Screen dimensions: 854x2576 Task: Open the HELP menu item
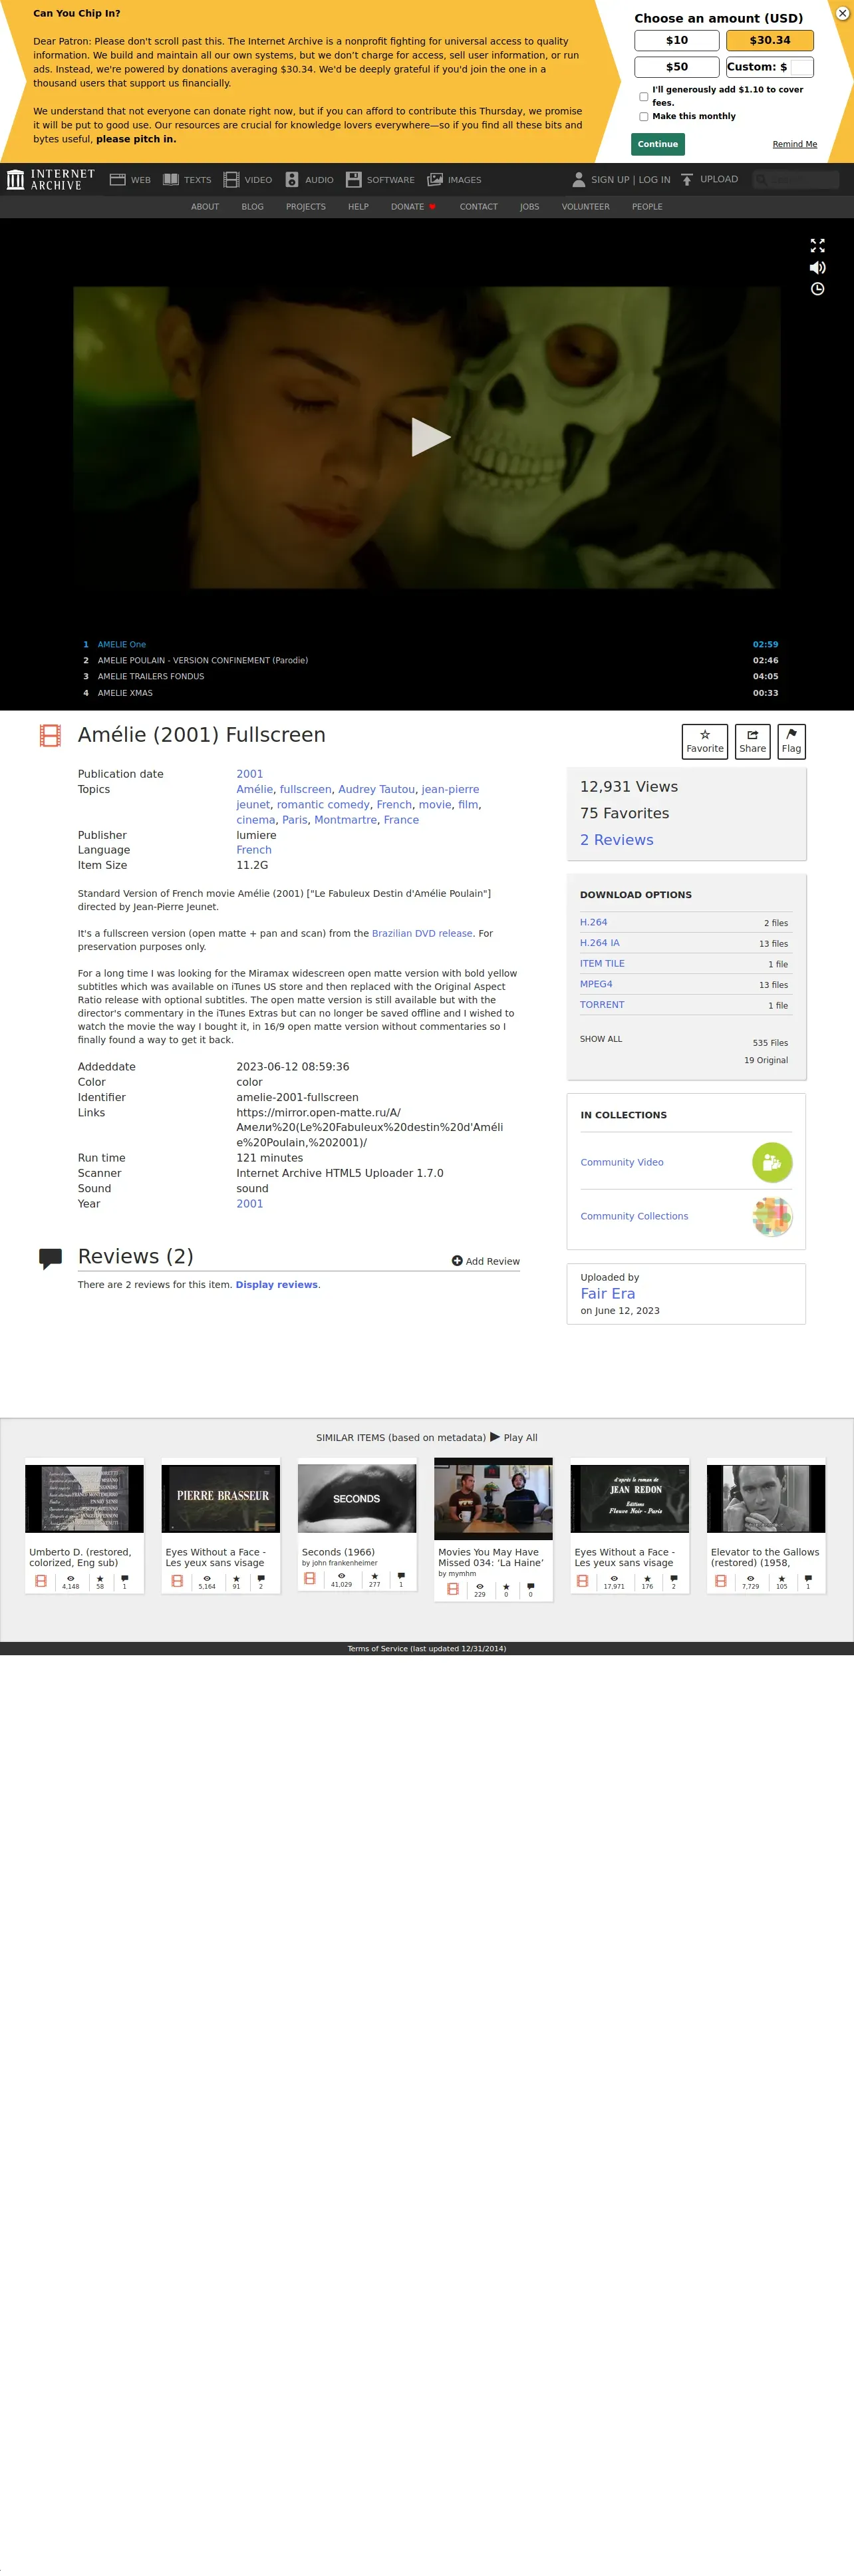pyautogui.click(x=358, y=207)
